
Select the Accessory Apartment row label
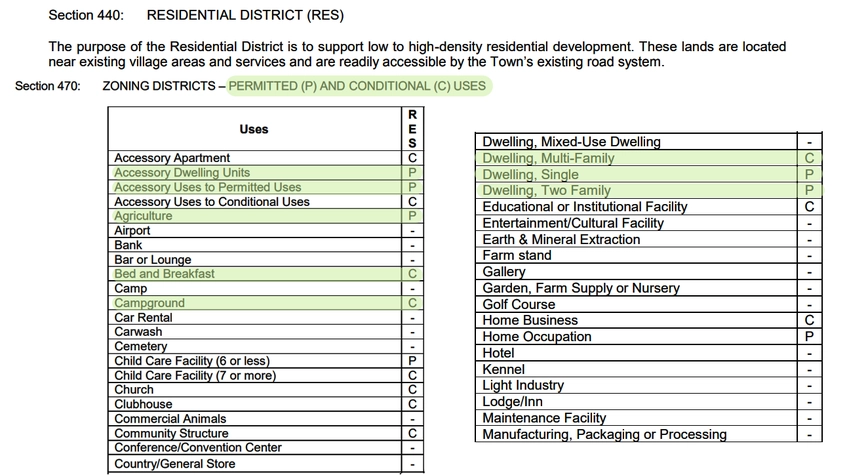[172, 158]
